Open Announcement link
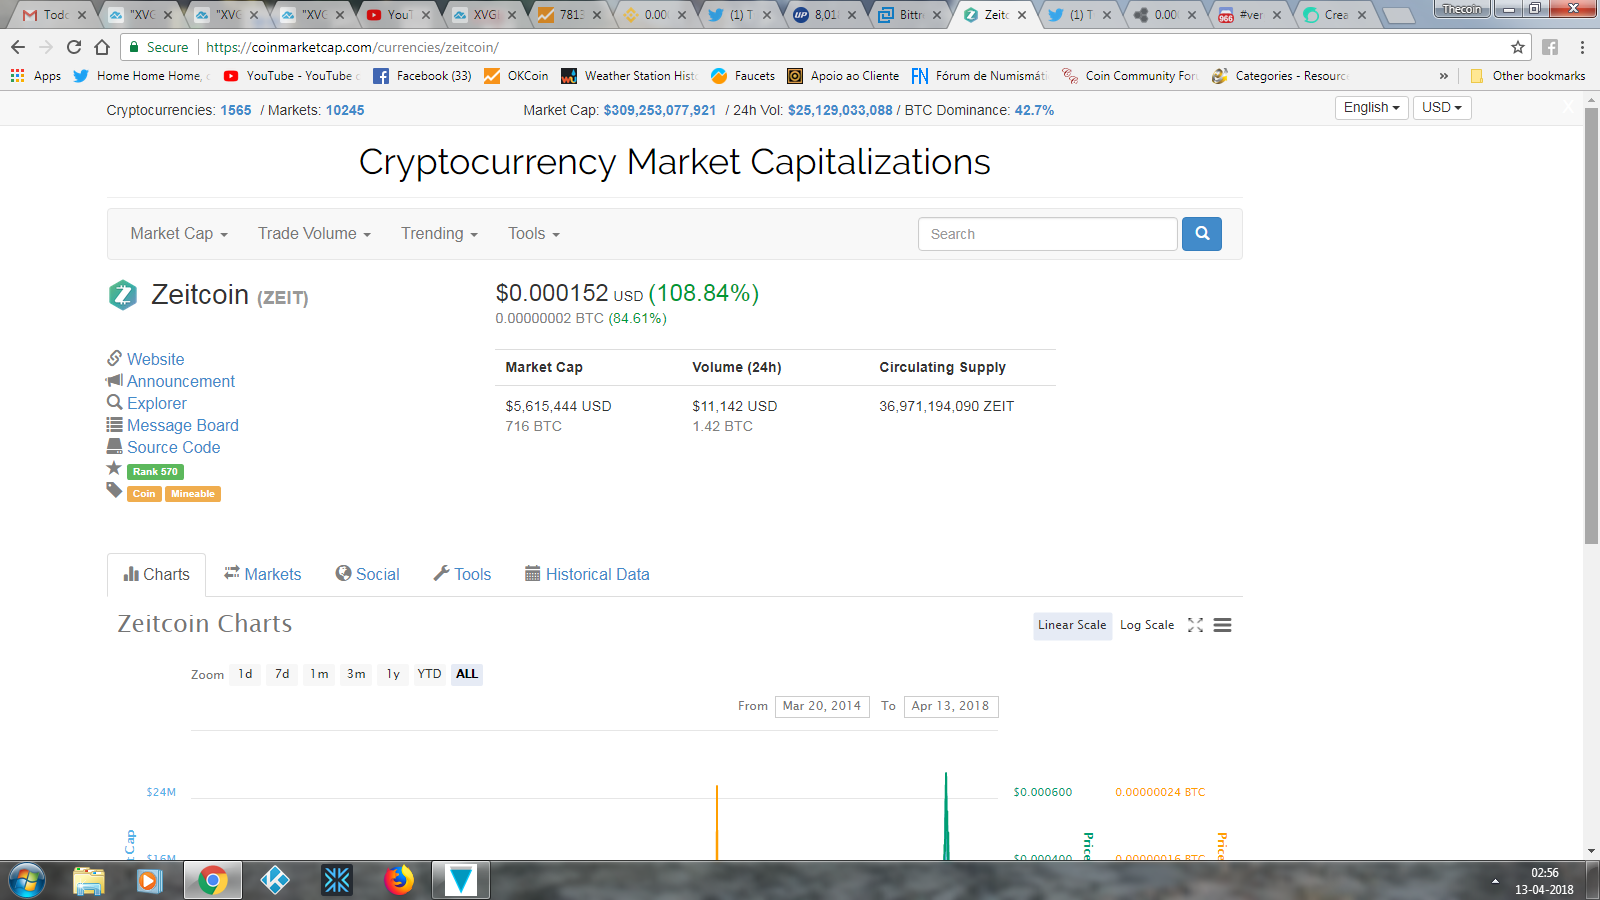Image resolution: width=1600 pixels, height=900 pixels. [x=181, y=381]
